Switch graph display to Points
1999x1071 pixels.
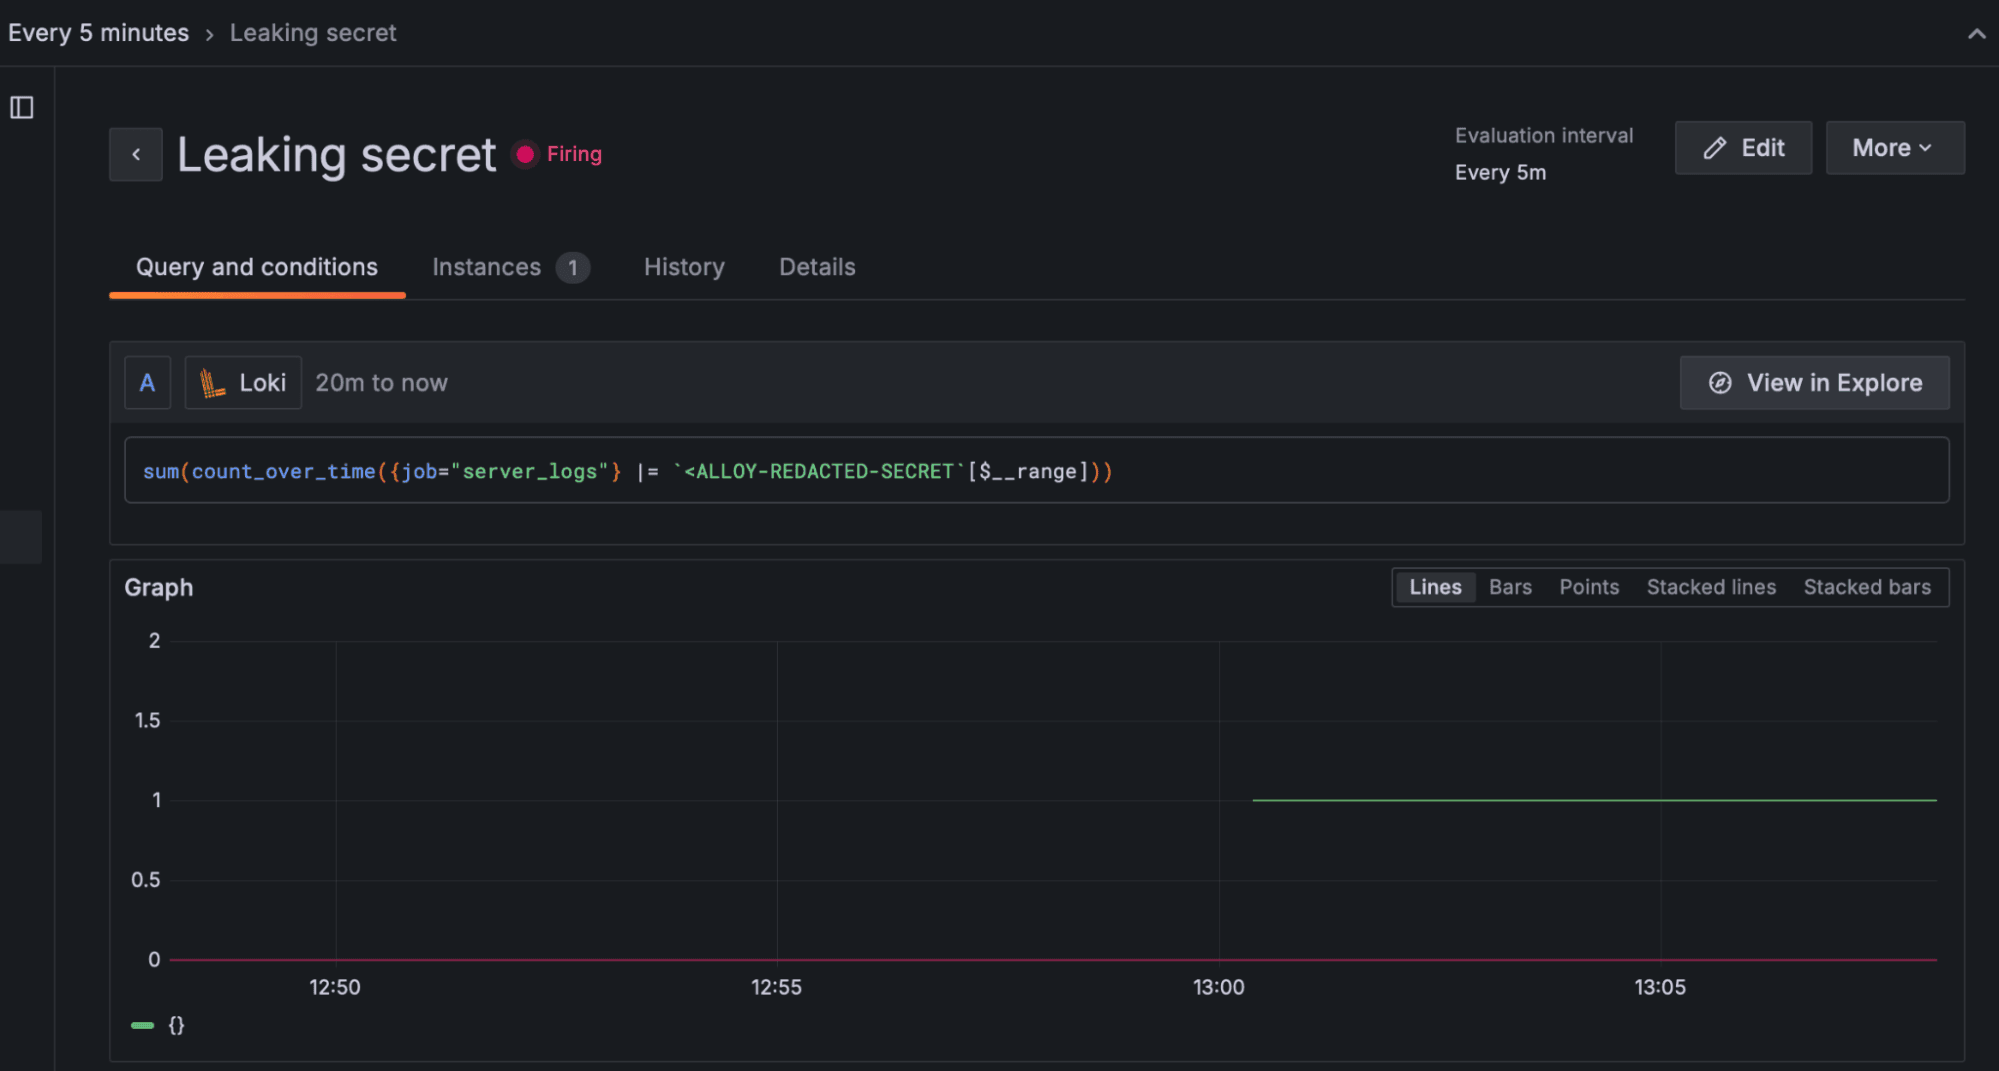click(x=1589, y=587)
